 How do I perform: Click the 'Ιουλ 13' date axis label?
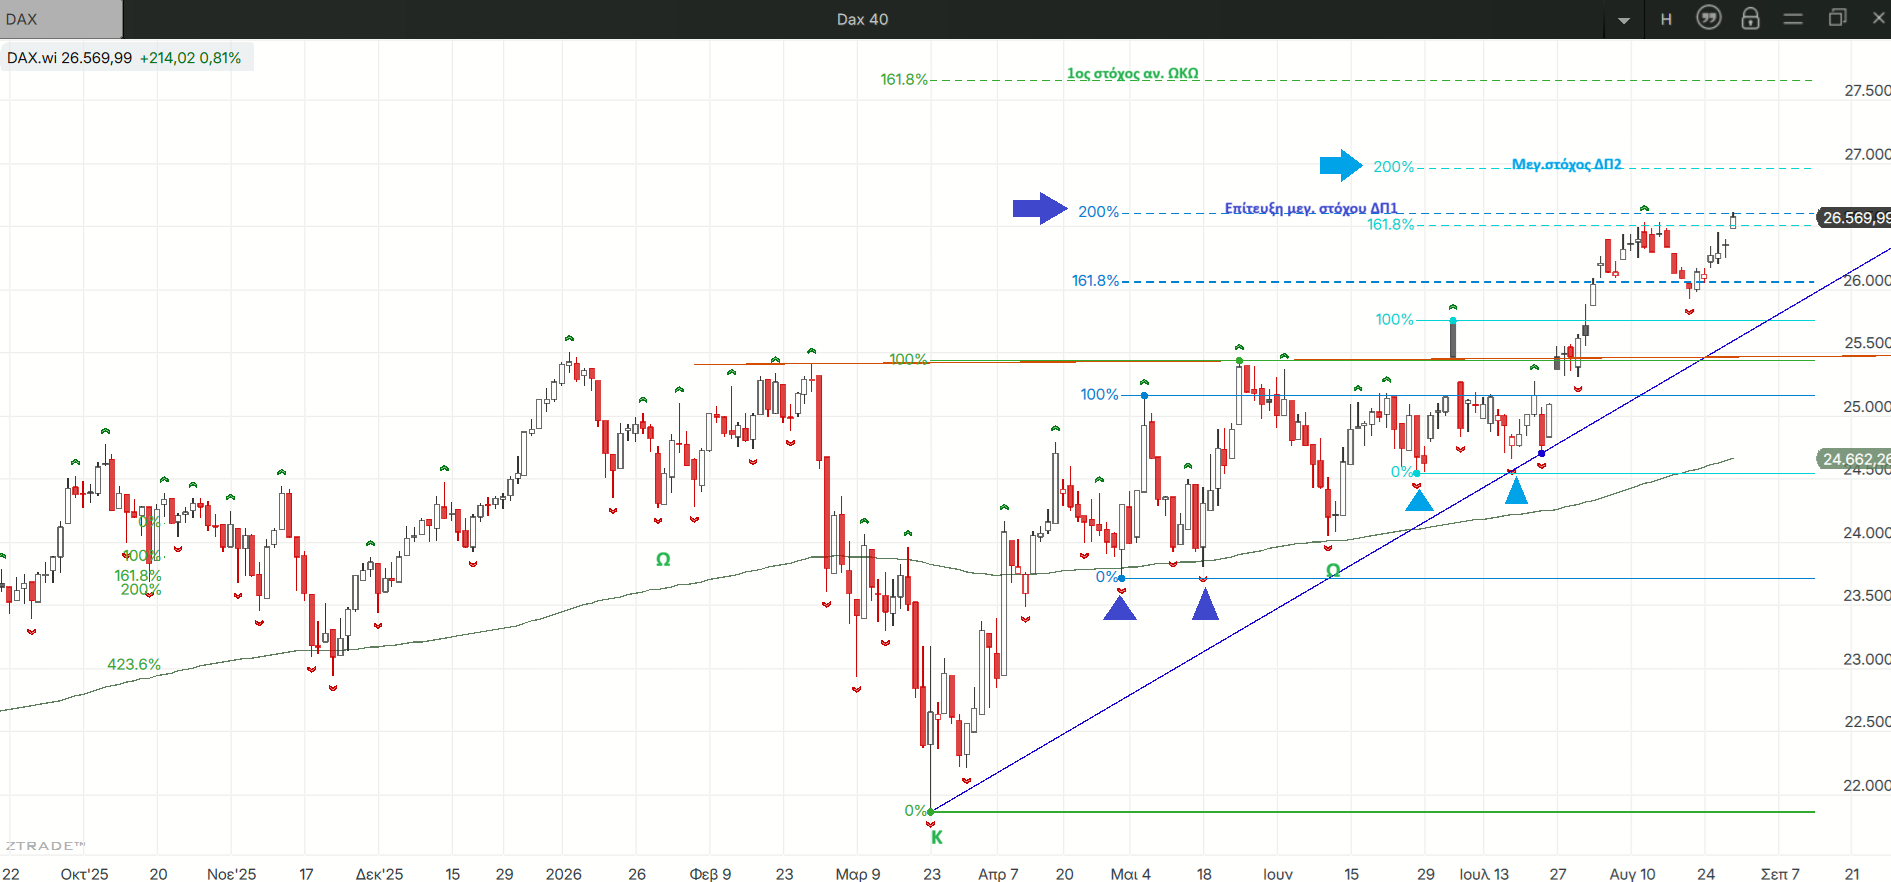click(x=1484, y=874)
